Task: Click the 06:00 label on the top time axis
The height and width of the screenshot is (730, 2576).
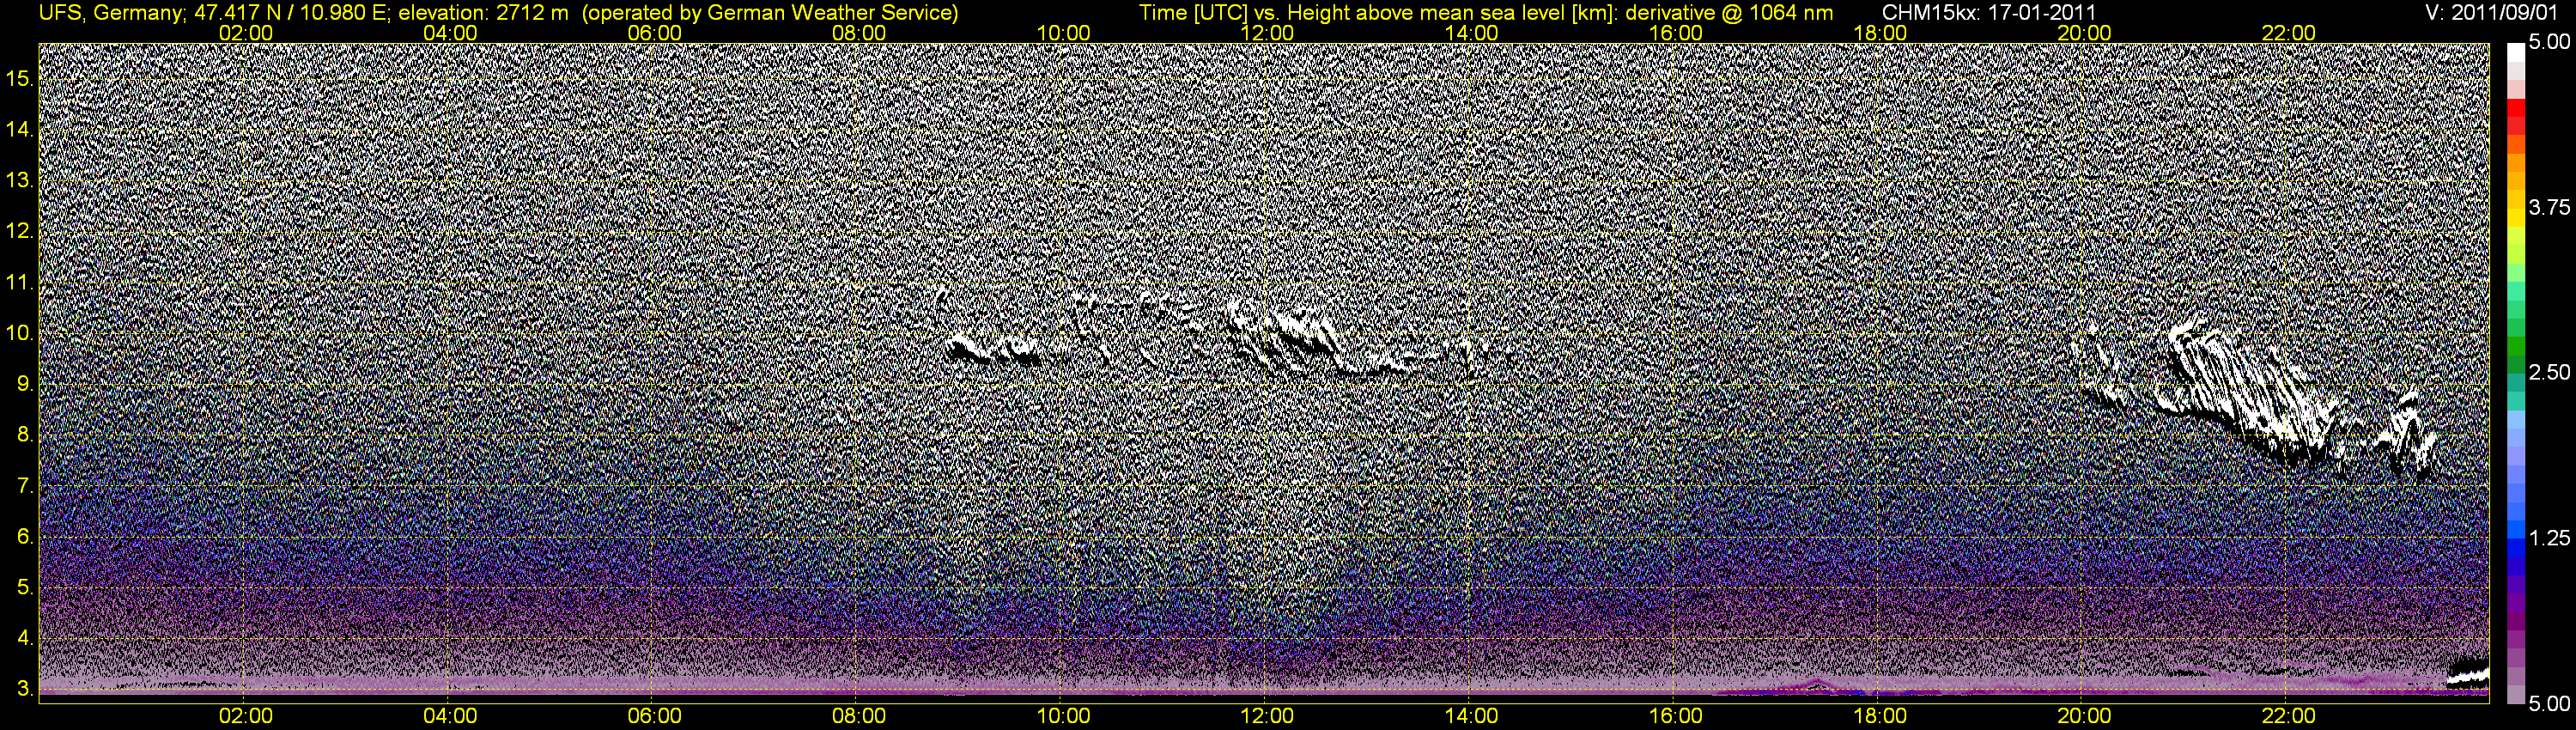Action: coord(654,33)
